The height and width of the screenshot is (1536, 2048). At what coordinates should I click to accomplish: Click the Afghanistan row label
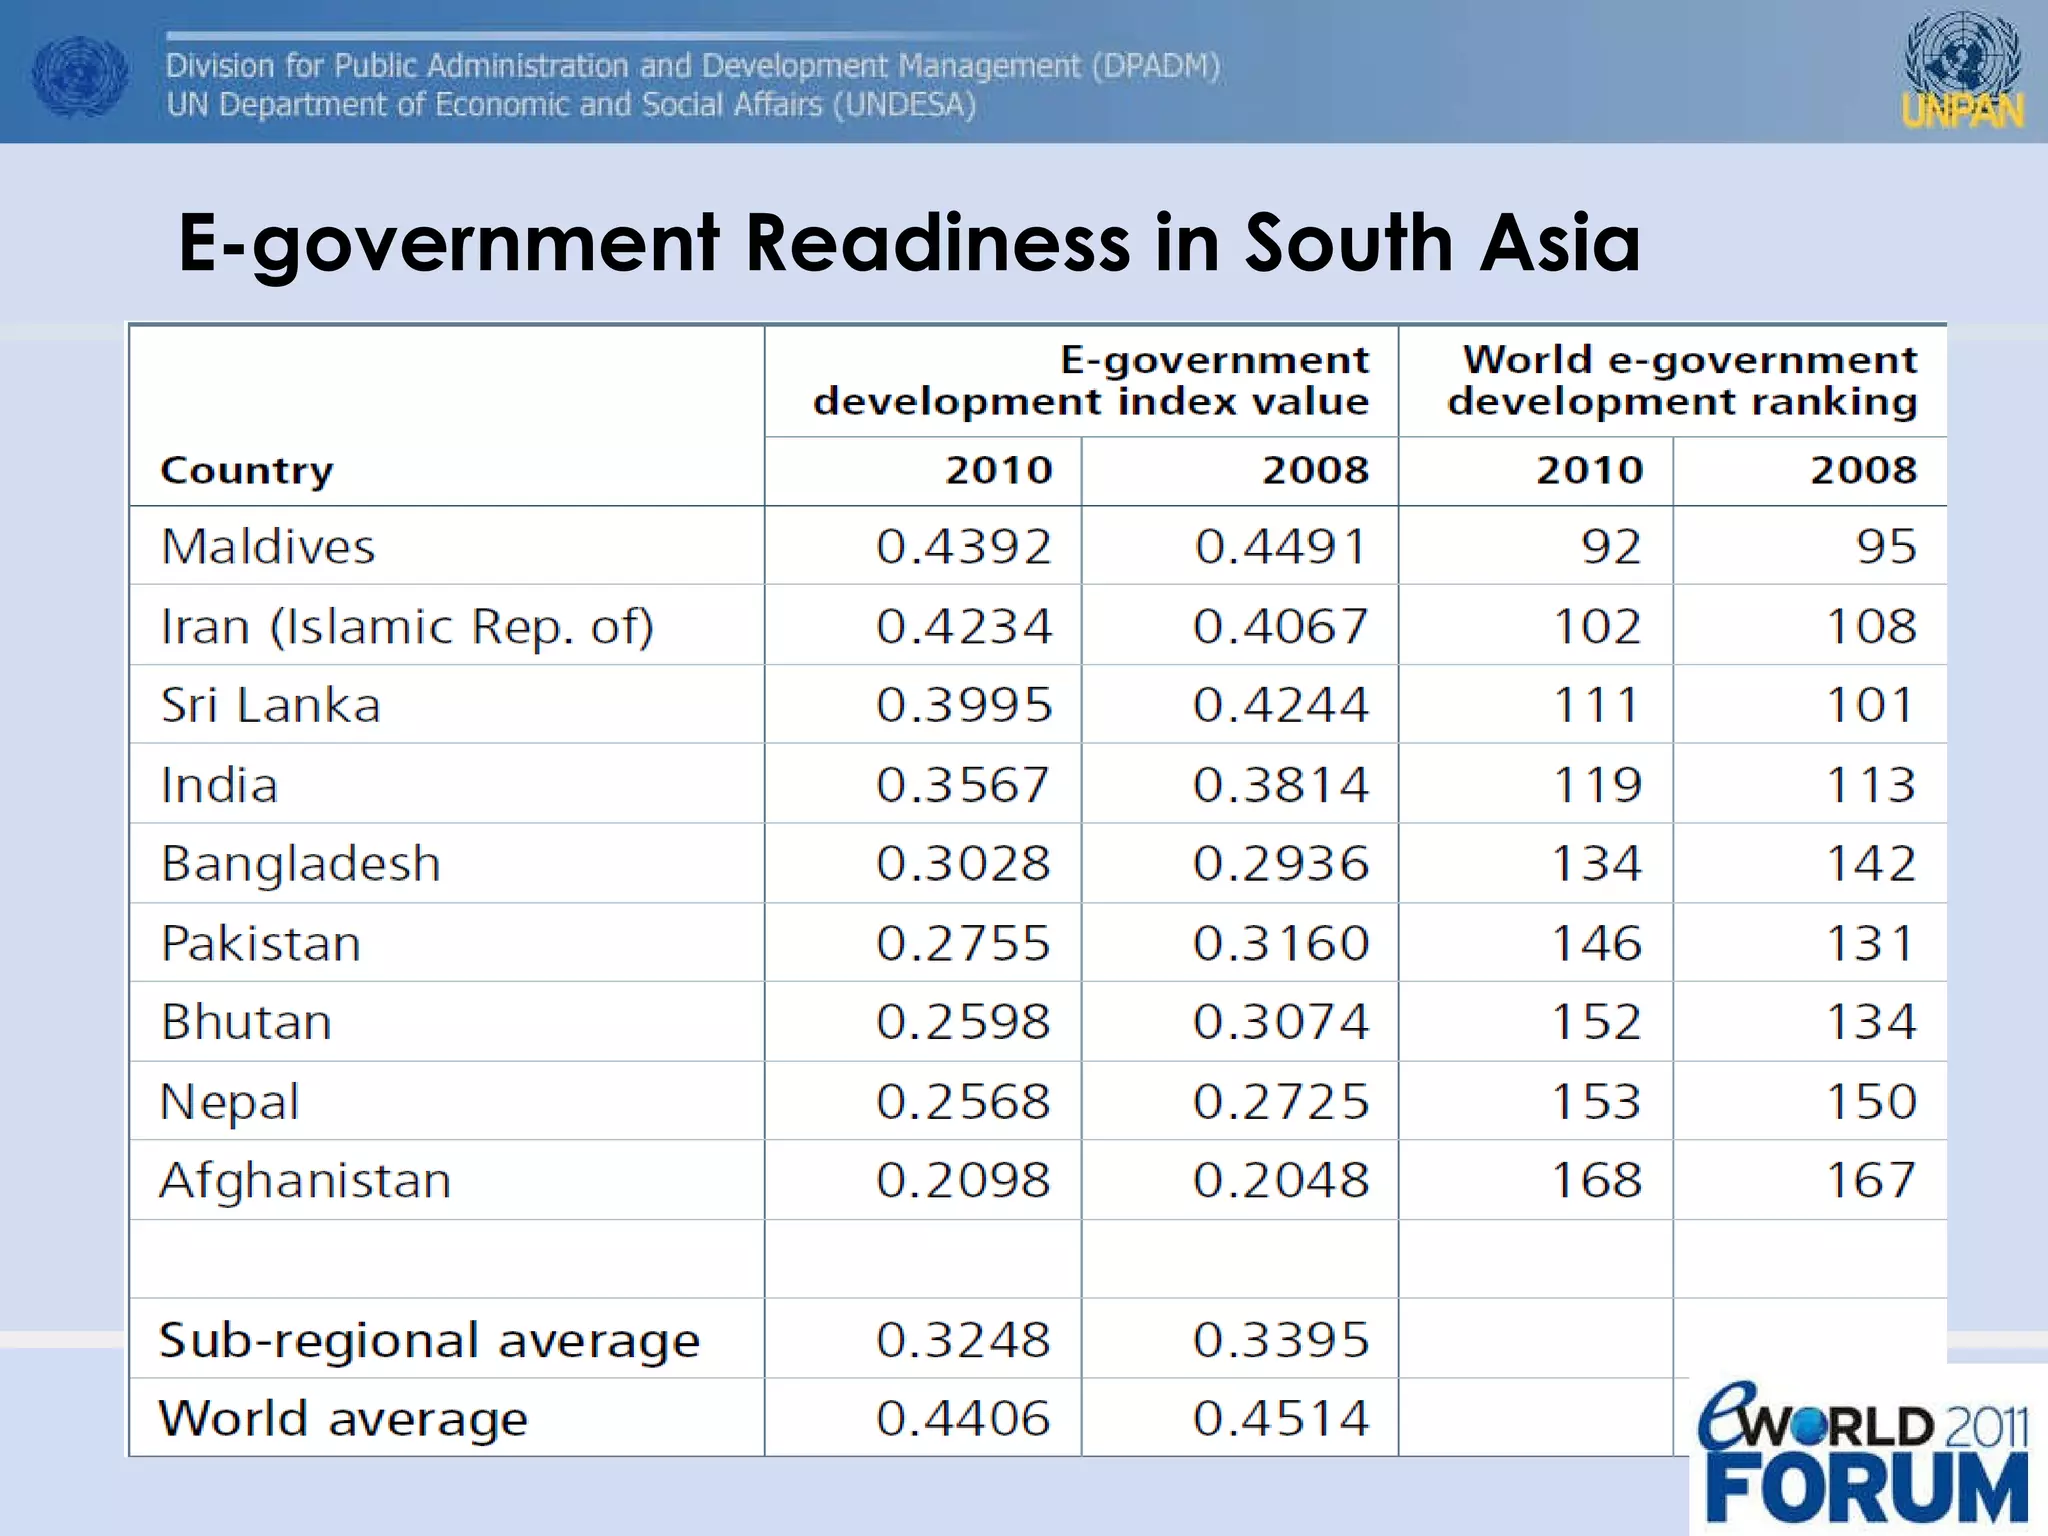point(305,1181)
